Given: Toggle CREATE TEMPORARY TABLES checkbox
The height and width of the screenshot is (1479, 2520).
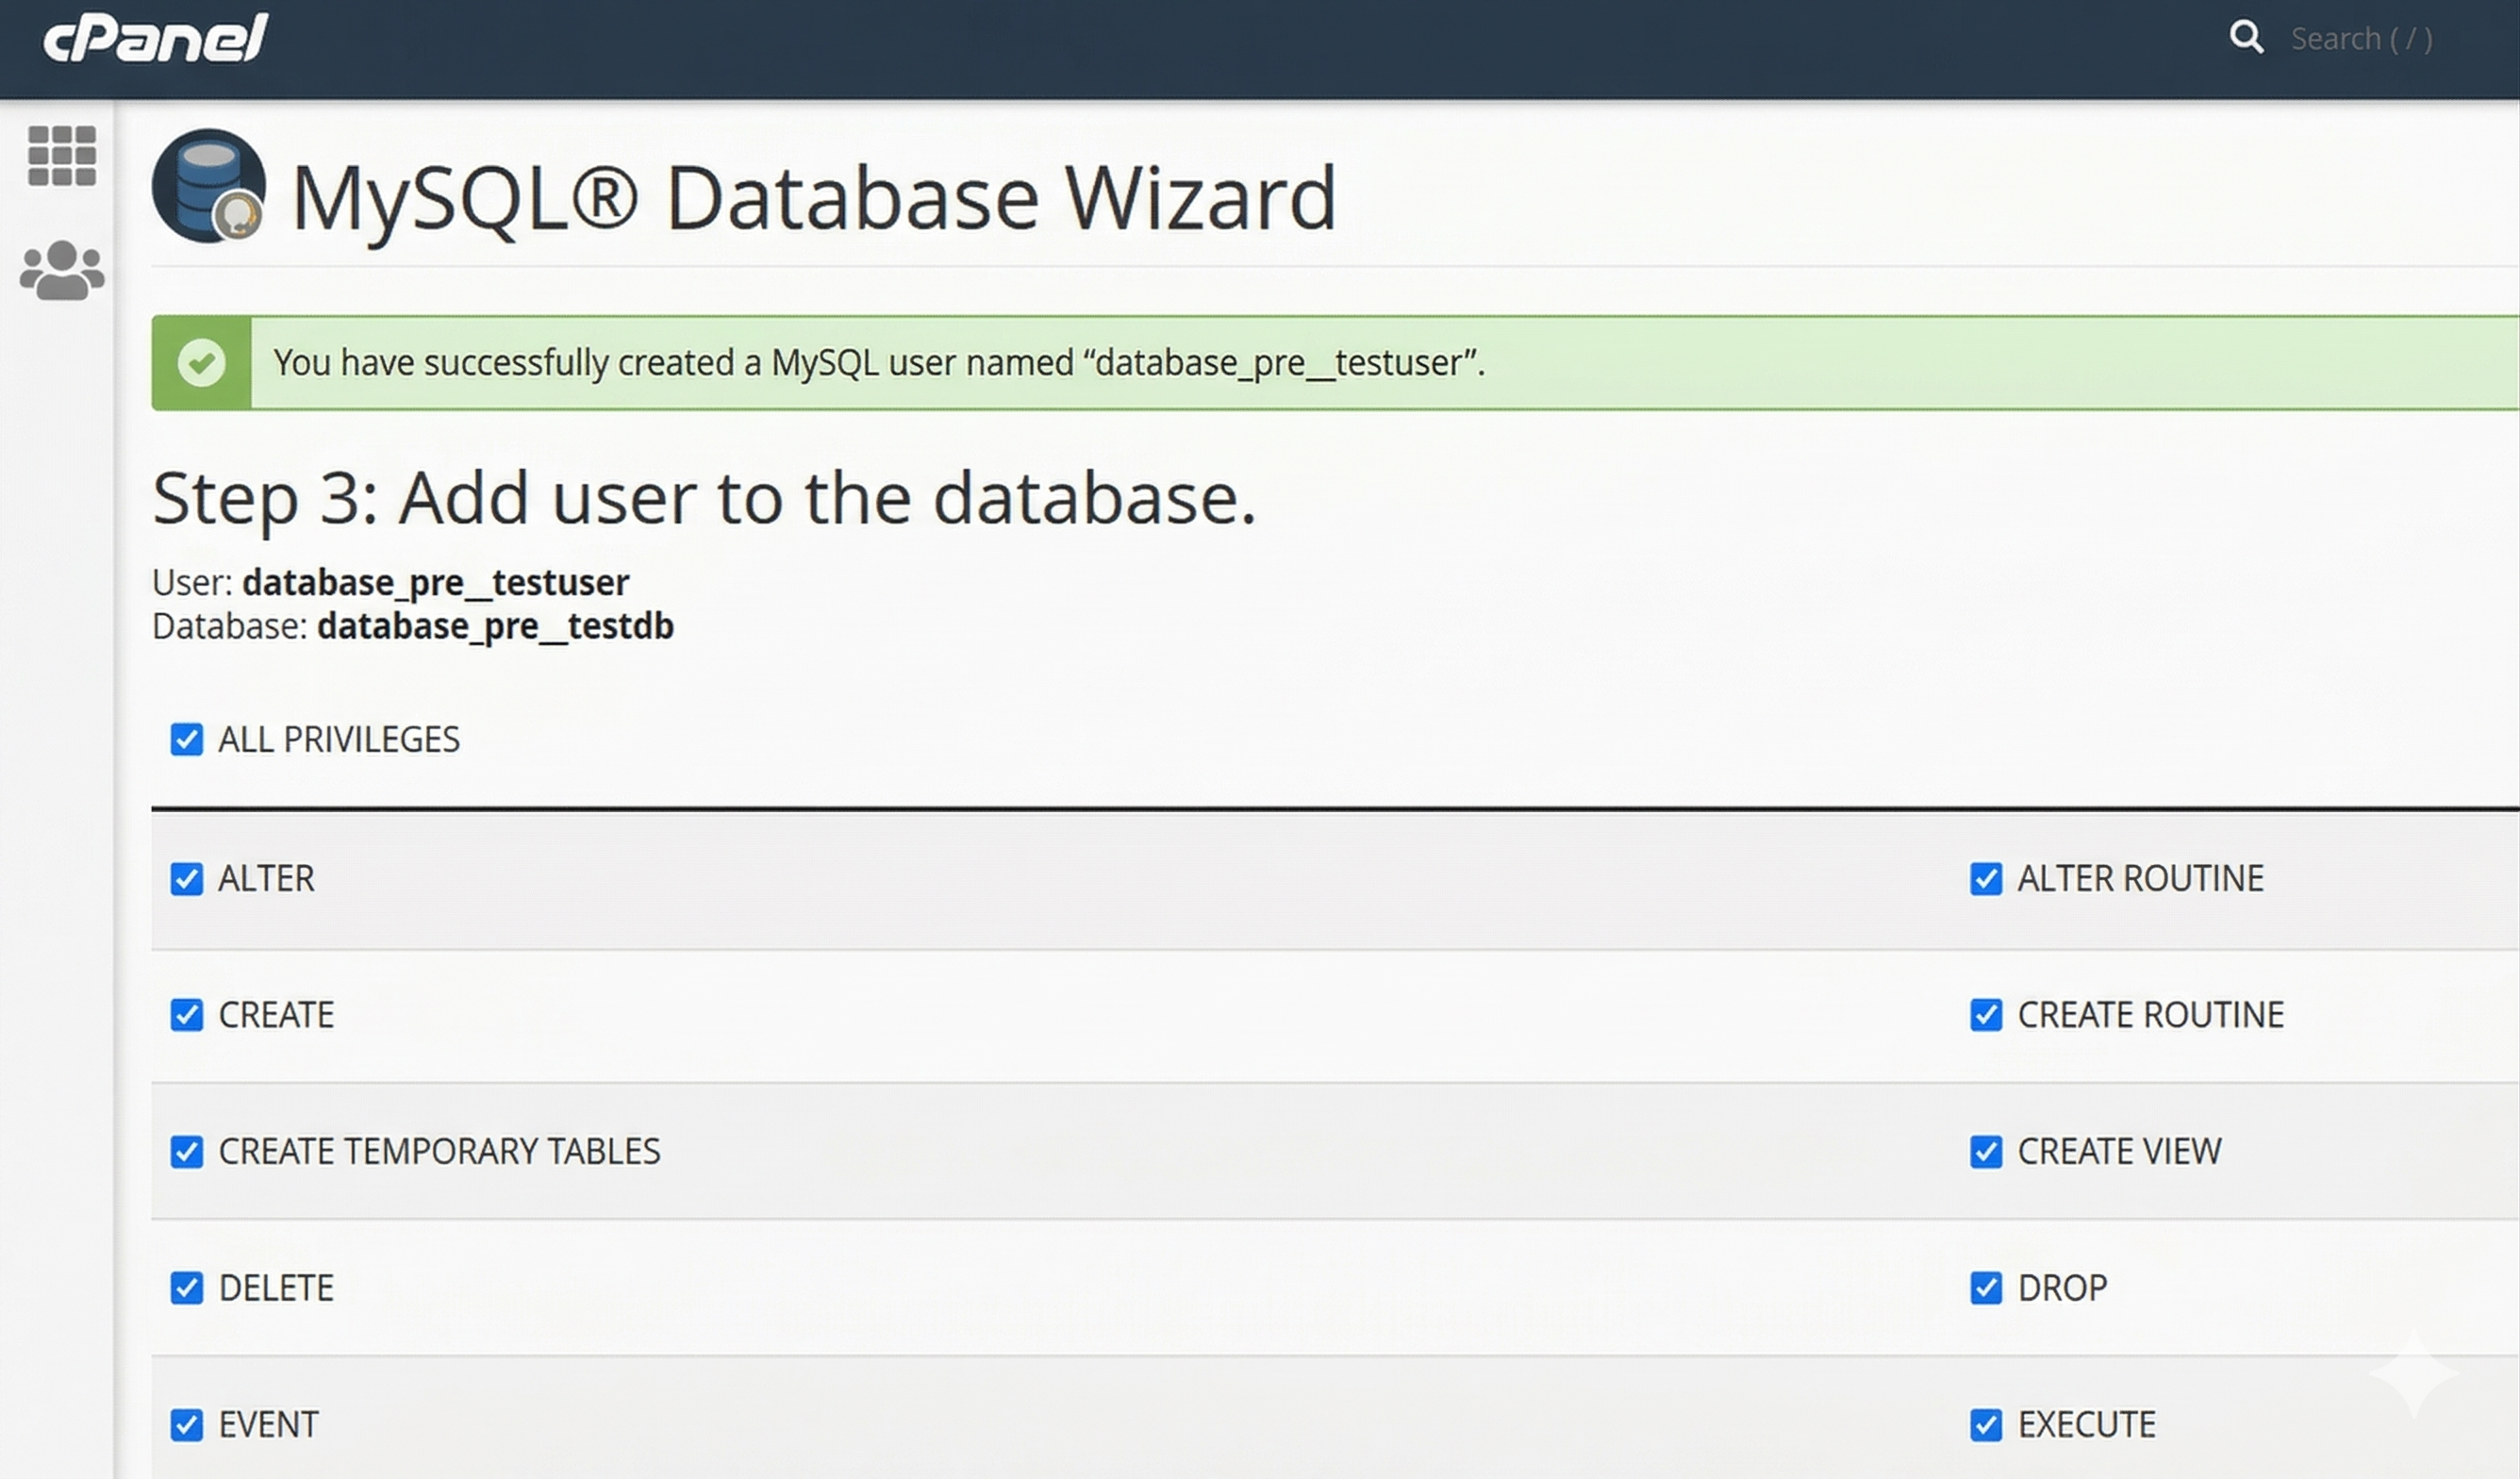Looking at the screenshot, I should click(187, 1152).
